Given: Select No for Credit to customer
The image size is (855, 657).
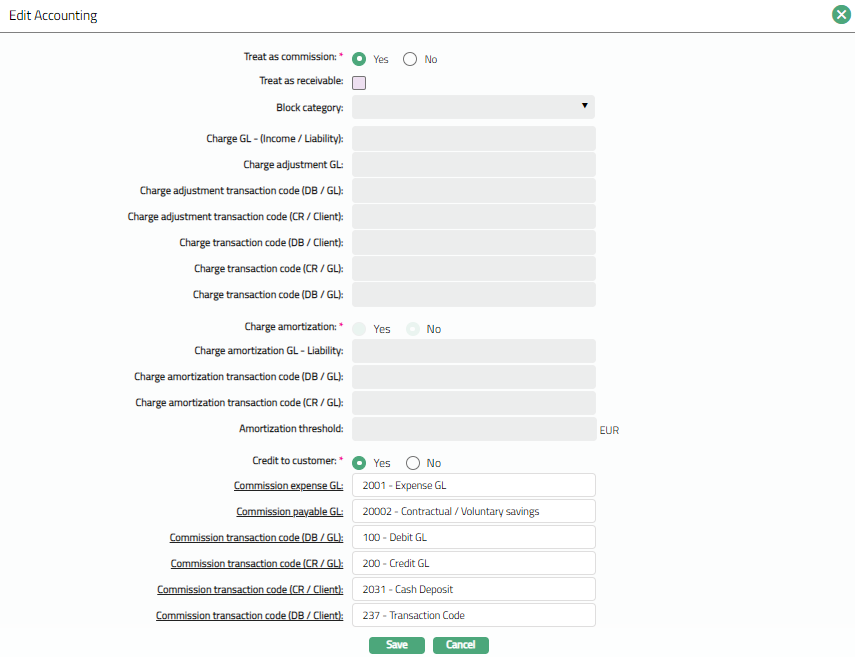Looking at the screenshot, I should point(412,463).
